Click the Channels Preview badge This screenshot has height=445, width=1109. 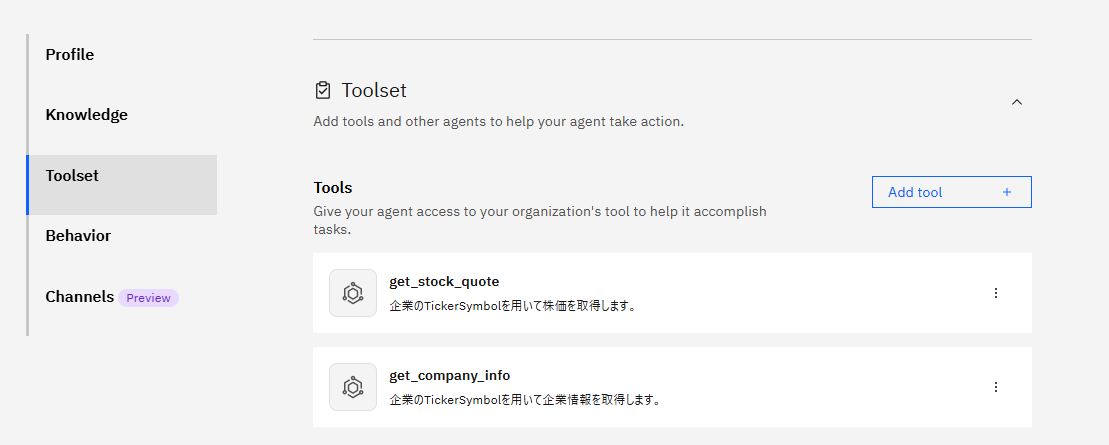click(x=148, y=298)
